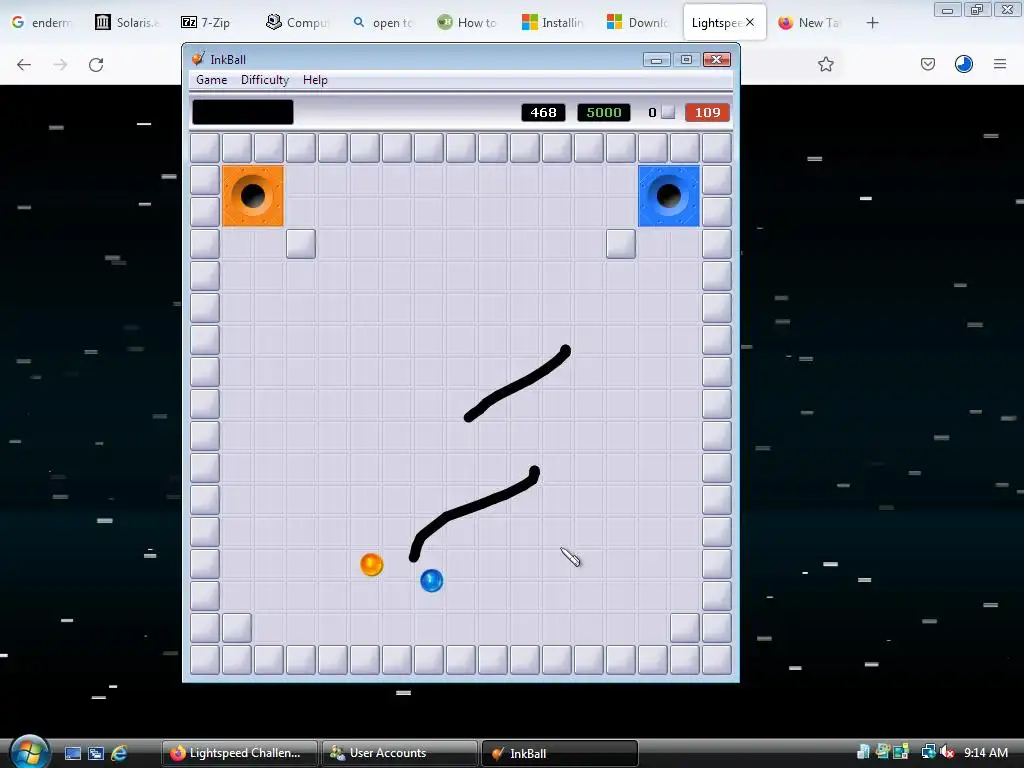The width and height of the screenshot is (1024, 768).
Task: Switch to the Download Microsoft tab
Action: coord(637,23)
